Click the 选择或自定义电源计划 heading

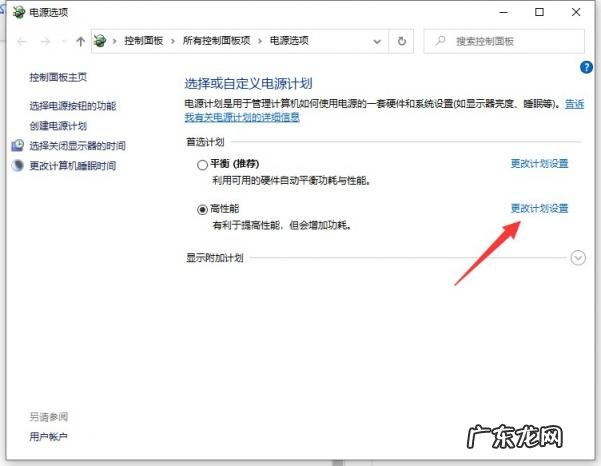pos(248,83)
